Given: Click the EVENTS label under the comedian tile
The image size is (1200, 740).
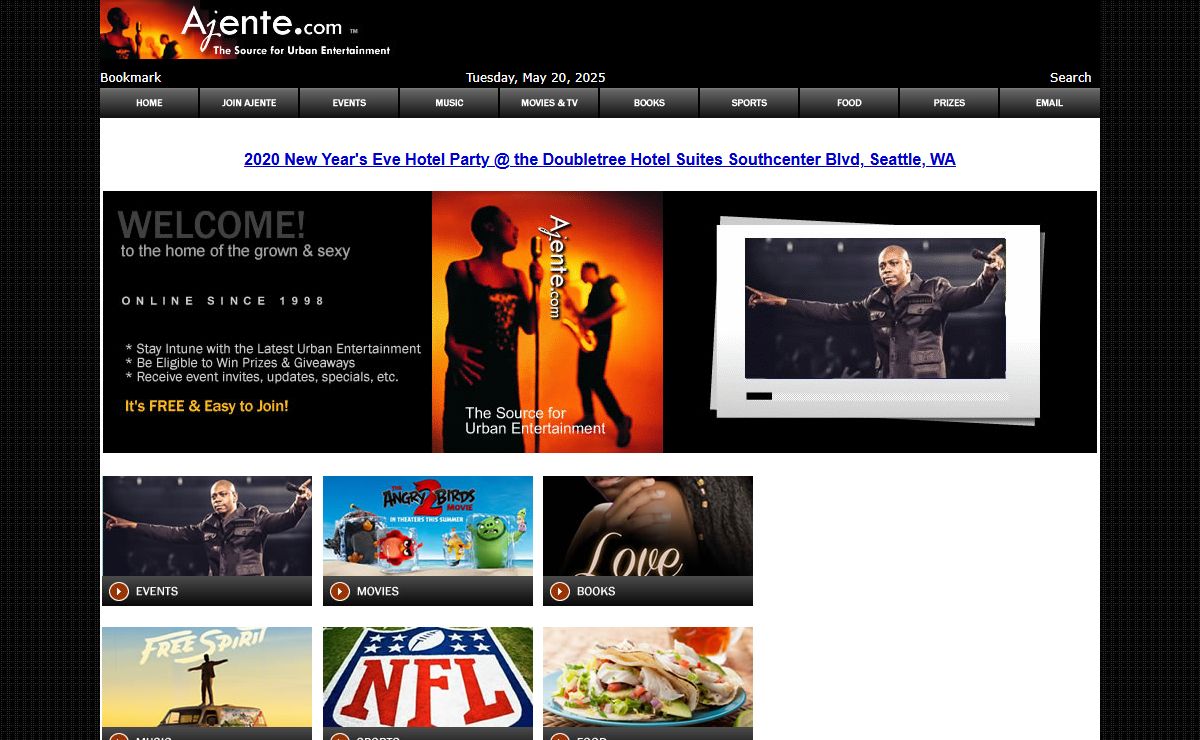Looking at the screenshot, I should coord(157,591).
